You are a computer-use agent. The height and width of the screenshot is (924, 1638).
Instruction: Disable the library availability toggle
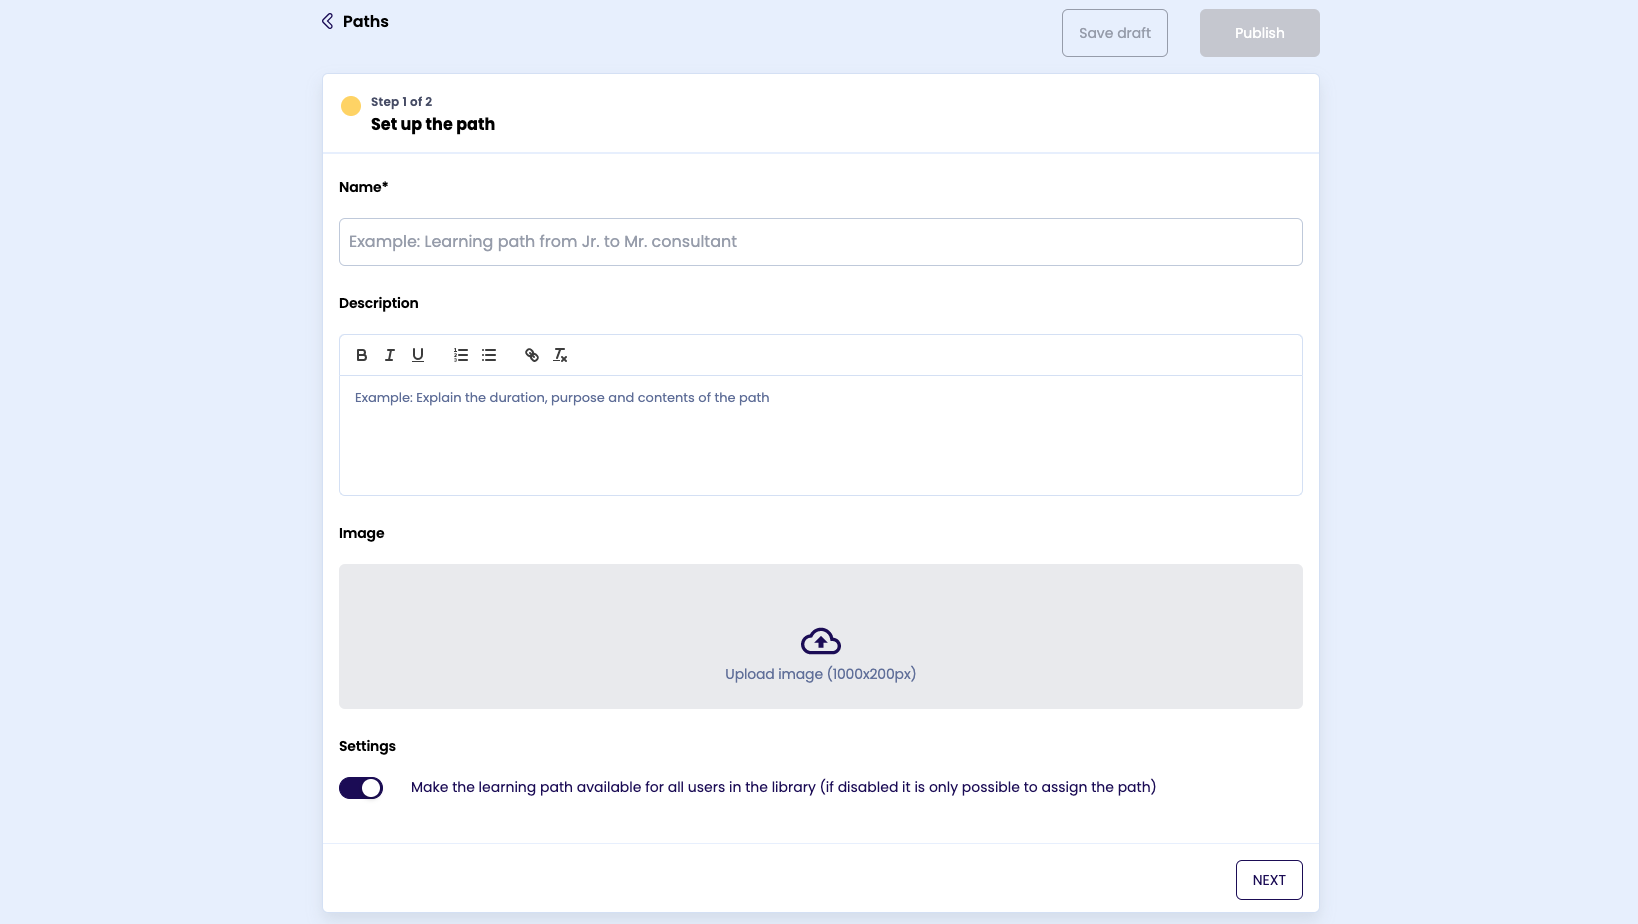pos(361,788)
